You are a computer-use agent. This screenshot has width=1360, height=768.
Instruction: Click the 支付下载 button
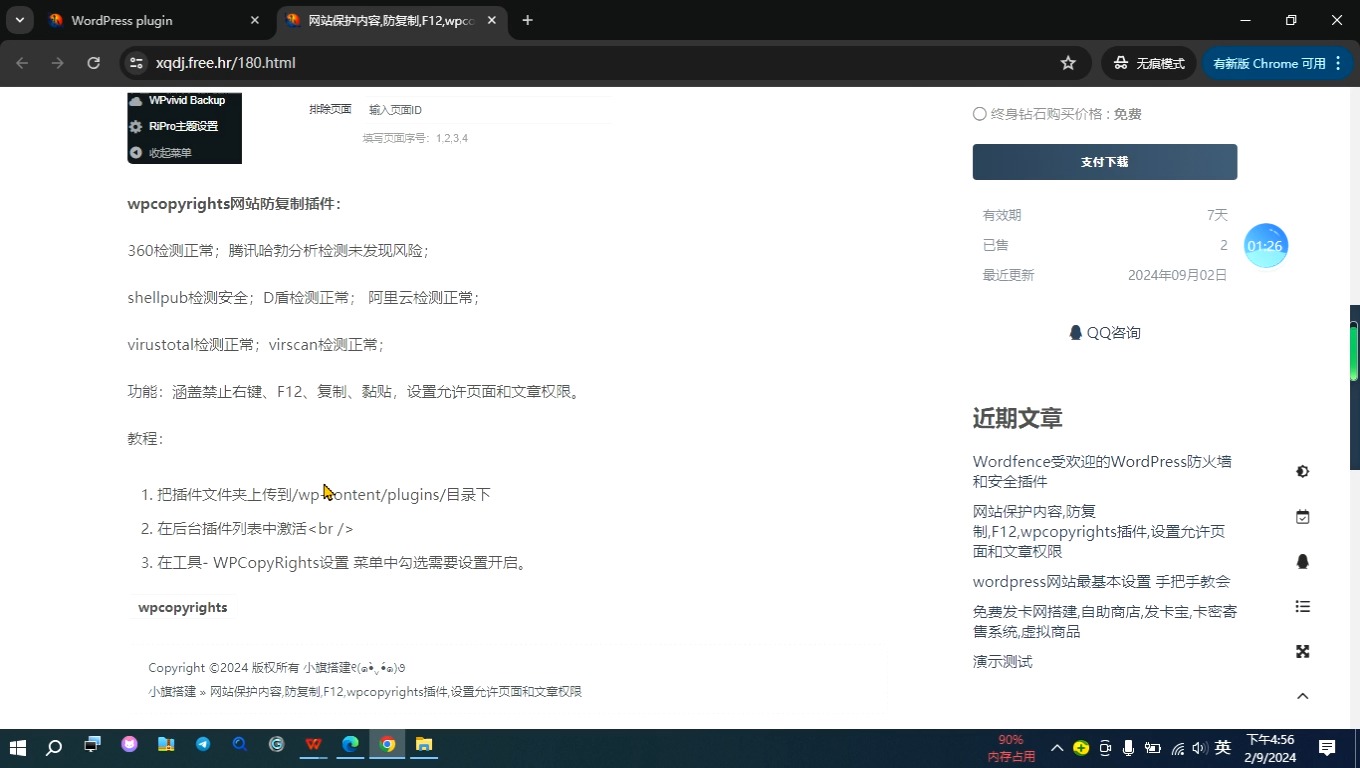pos(1104,161)
